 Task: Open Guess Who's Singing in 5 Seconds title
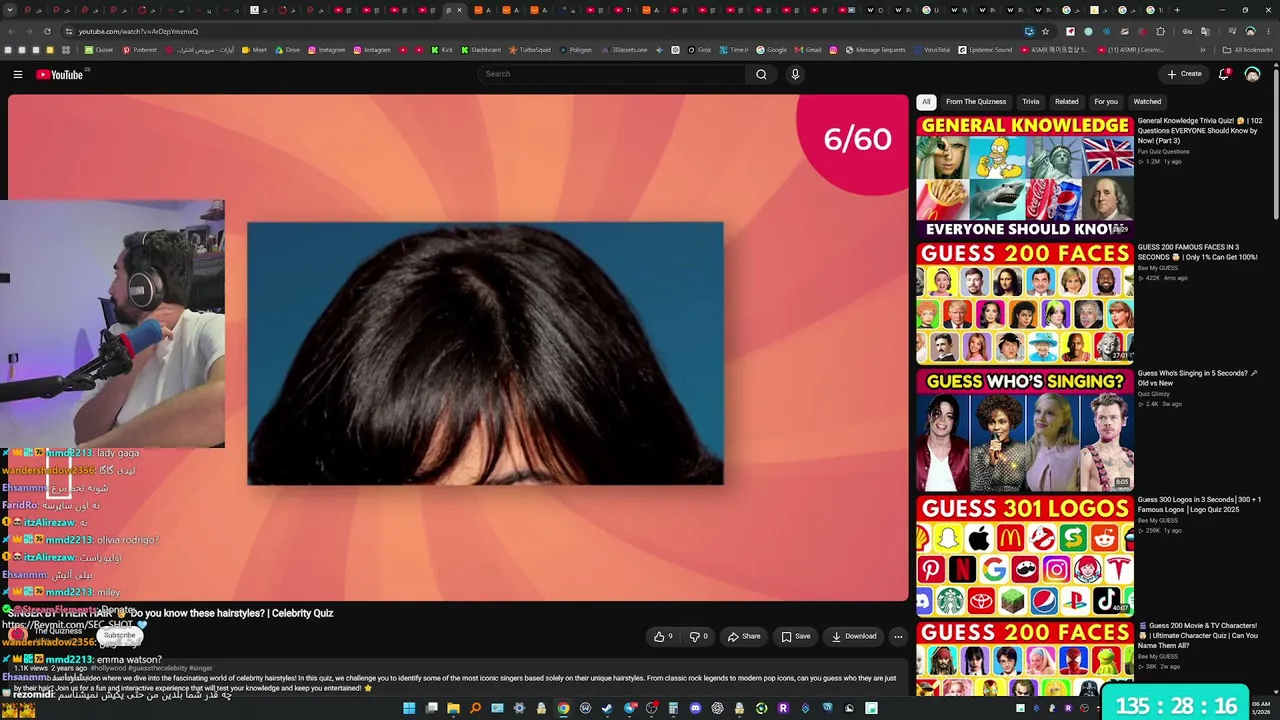pyautogui.click(x=1198, y=378)
